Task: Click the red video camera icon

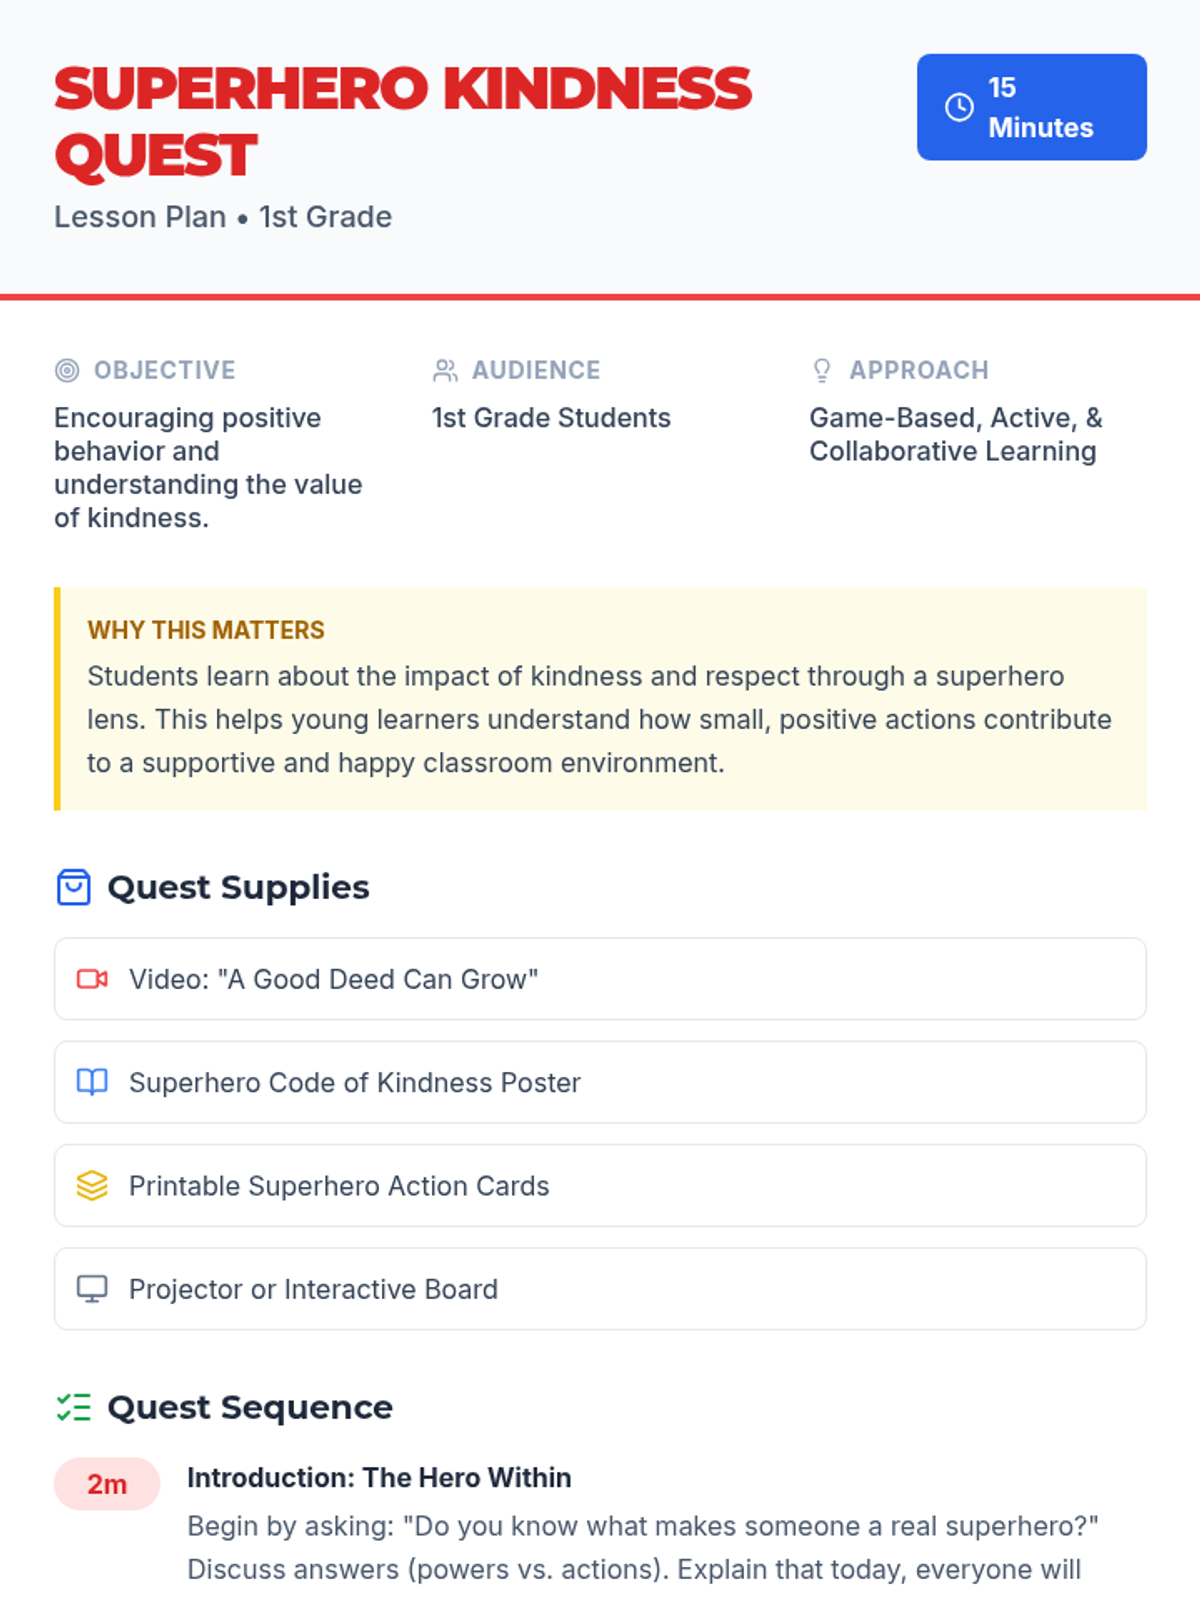Action: click(92, 979)
